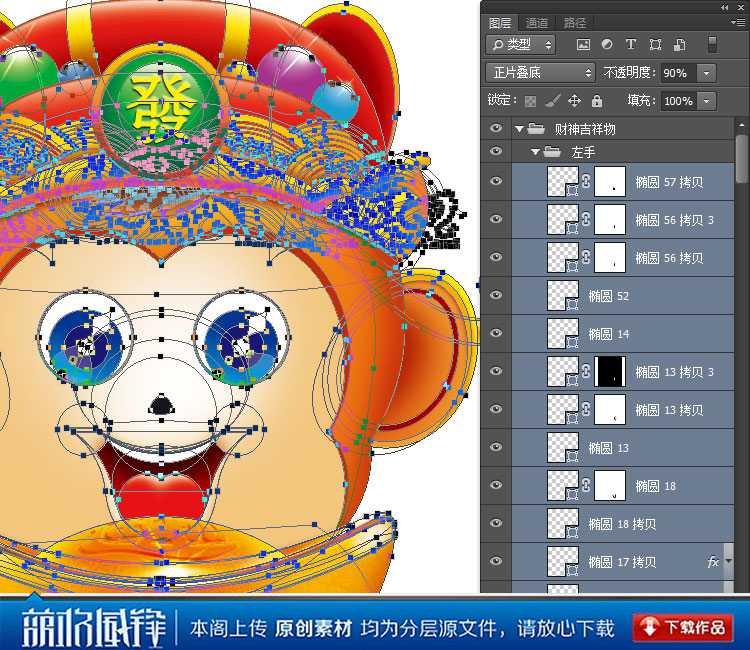Screen dimensions: 750x650
Task: Hide the 椭圆 56 拷贝 layer
Action: [x=496, y=257]
